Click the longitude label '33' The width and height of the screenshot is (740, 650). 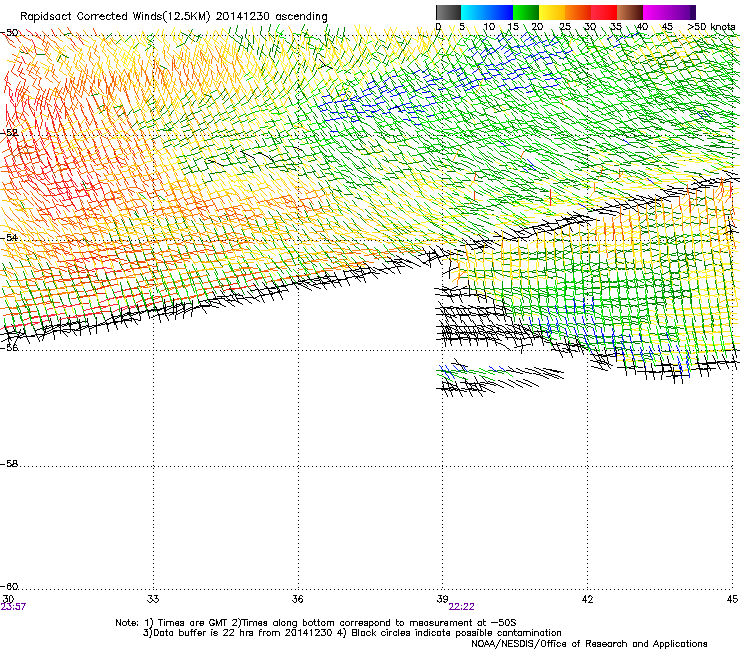point(153,599)
